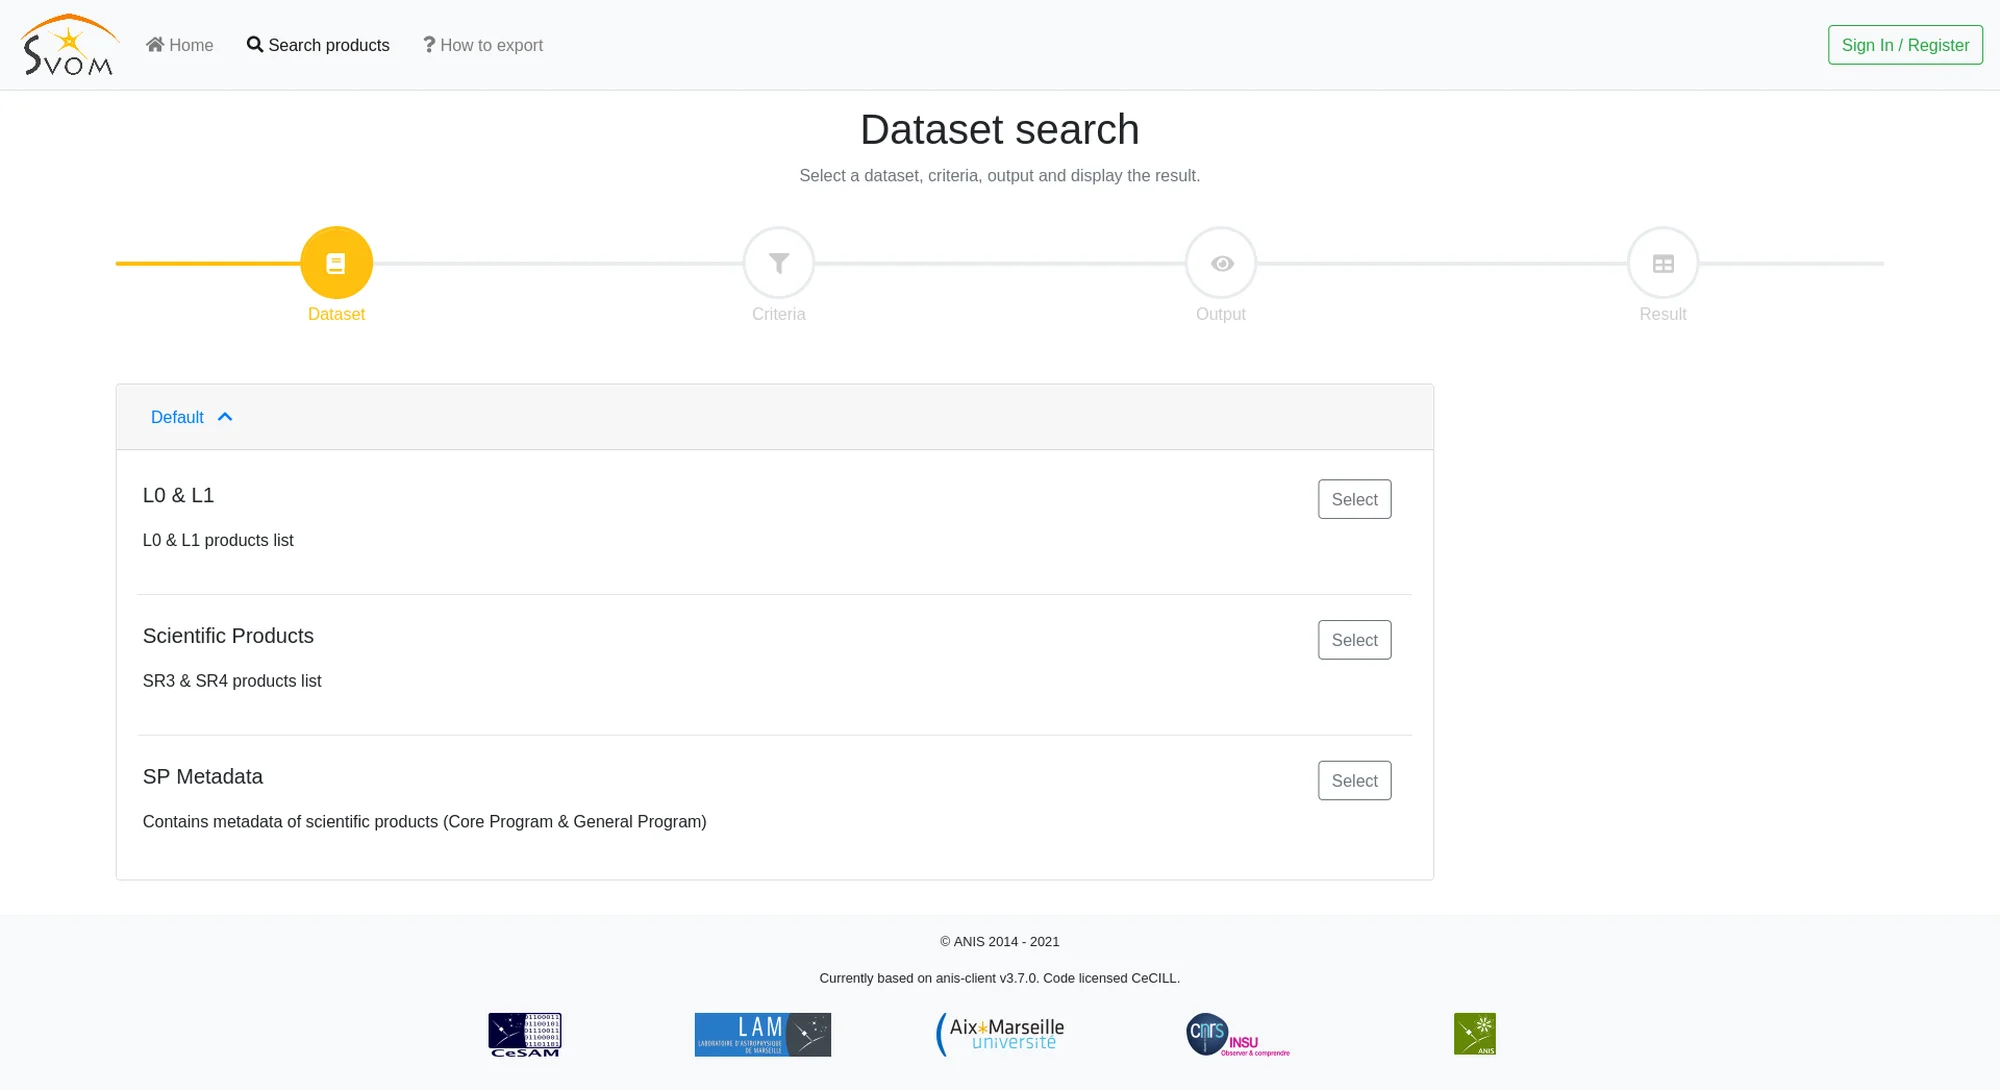Click the Criteria funnel step icon
The width and height of the screenshot is (2000, 1090).
[778, 263]
